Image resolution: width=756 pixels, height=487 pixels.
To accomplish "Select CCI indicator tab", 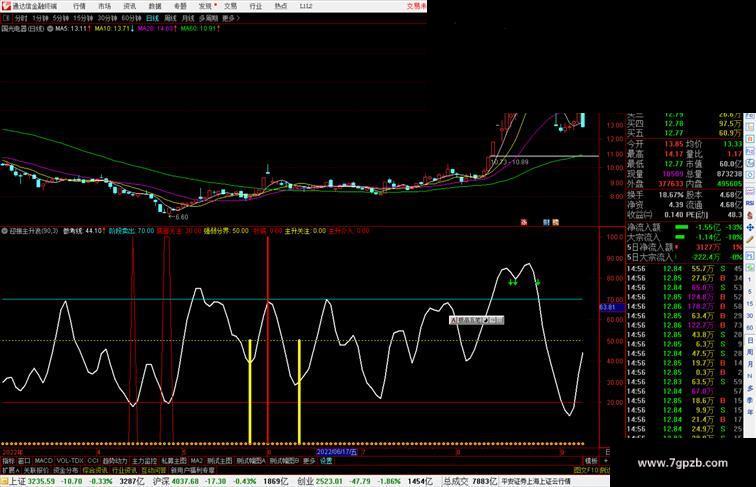I will (x=93, y=461).
